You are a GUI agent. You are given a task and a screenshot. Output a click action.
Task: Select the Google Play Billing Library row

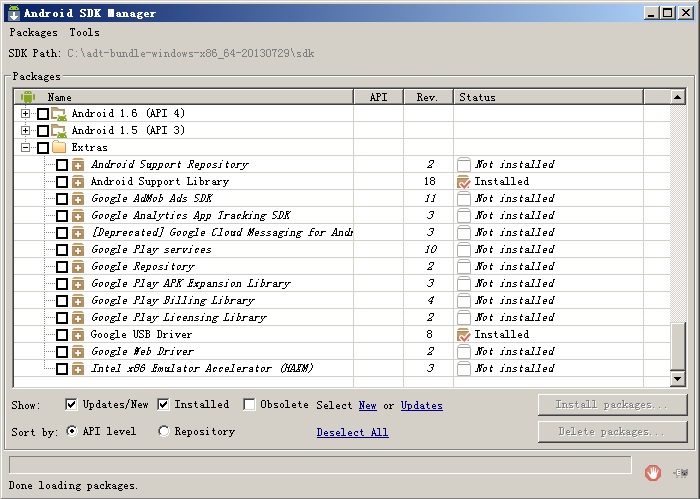[342, 300]
